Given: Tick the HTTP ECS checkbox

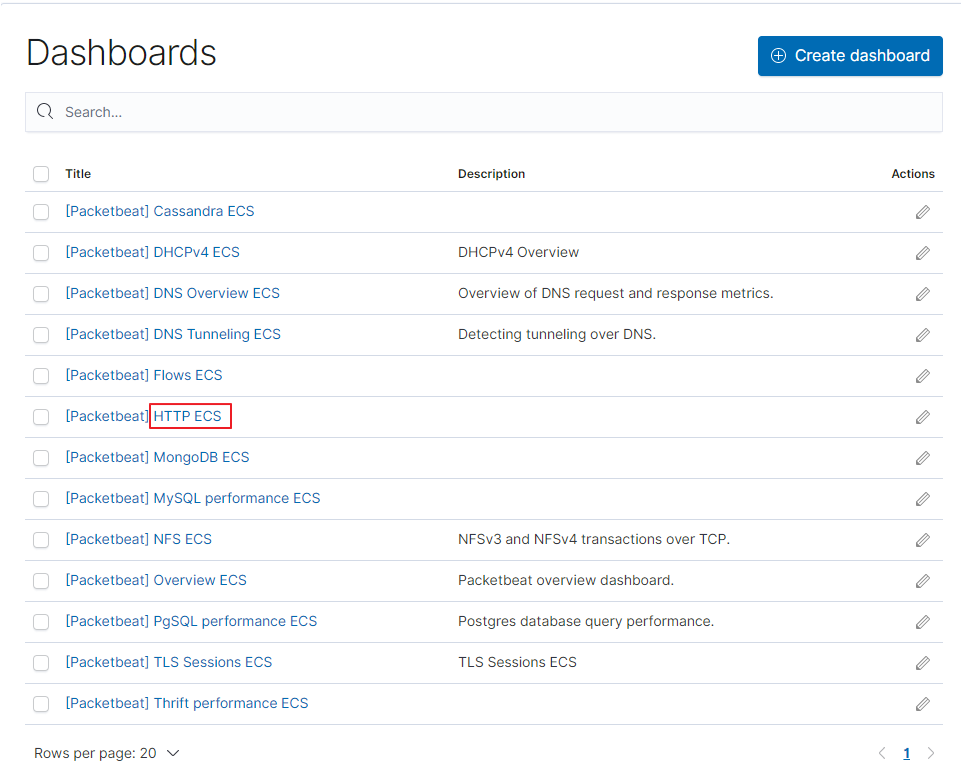Looking at the screenshot, I should tap(41, 417).
